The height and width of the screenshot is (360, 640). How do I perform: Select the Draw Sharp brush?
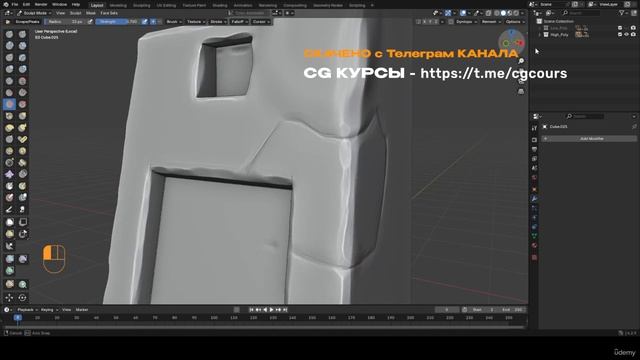pos(22,34)
